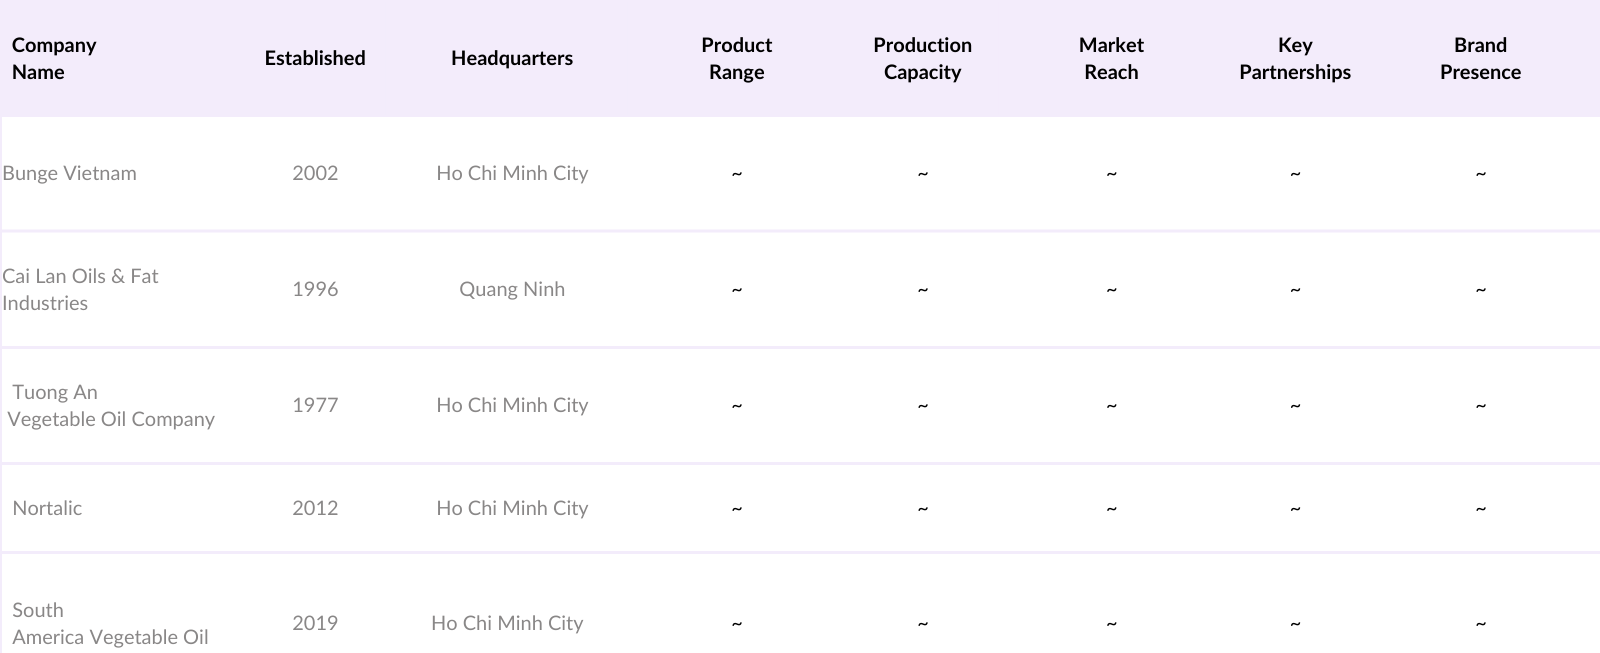The height and width of the screenshot is (653, 1600).
Task: Click the 2012 established year cell
Action: [x=315, y=508]
